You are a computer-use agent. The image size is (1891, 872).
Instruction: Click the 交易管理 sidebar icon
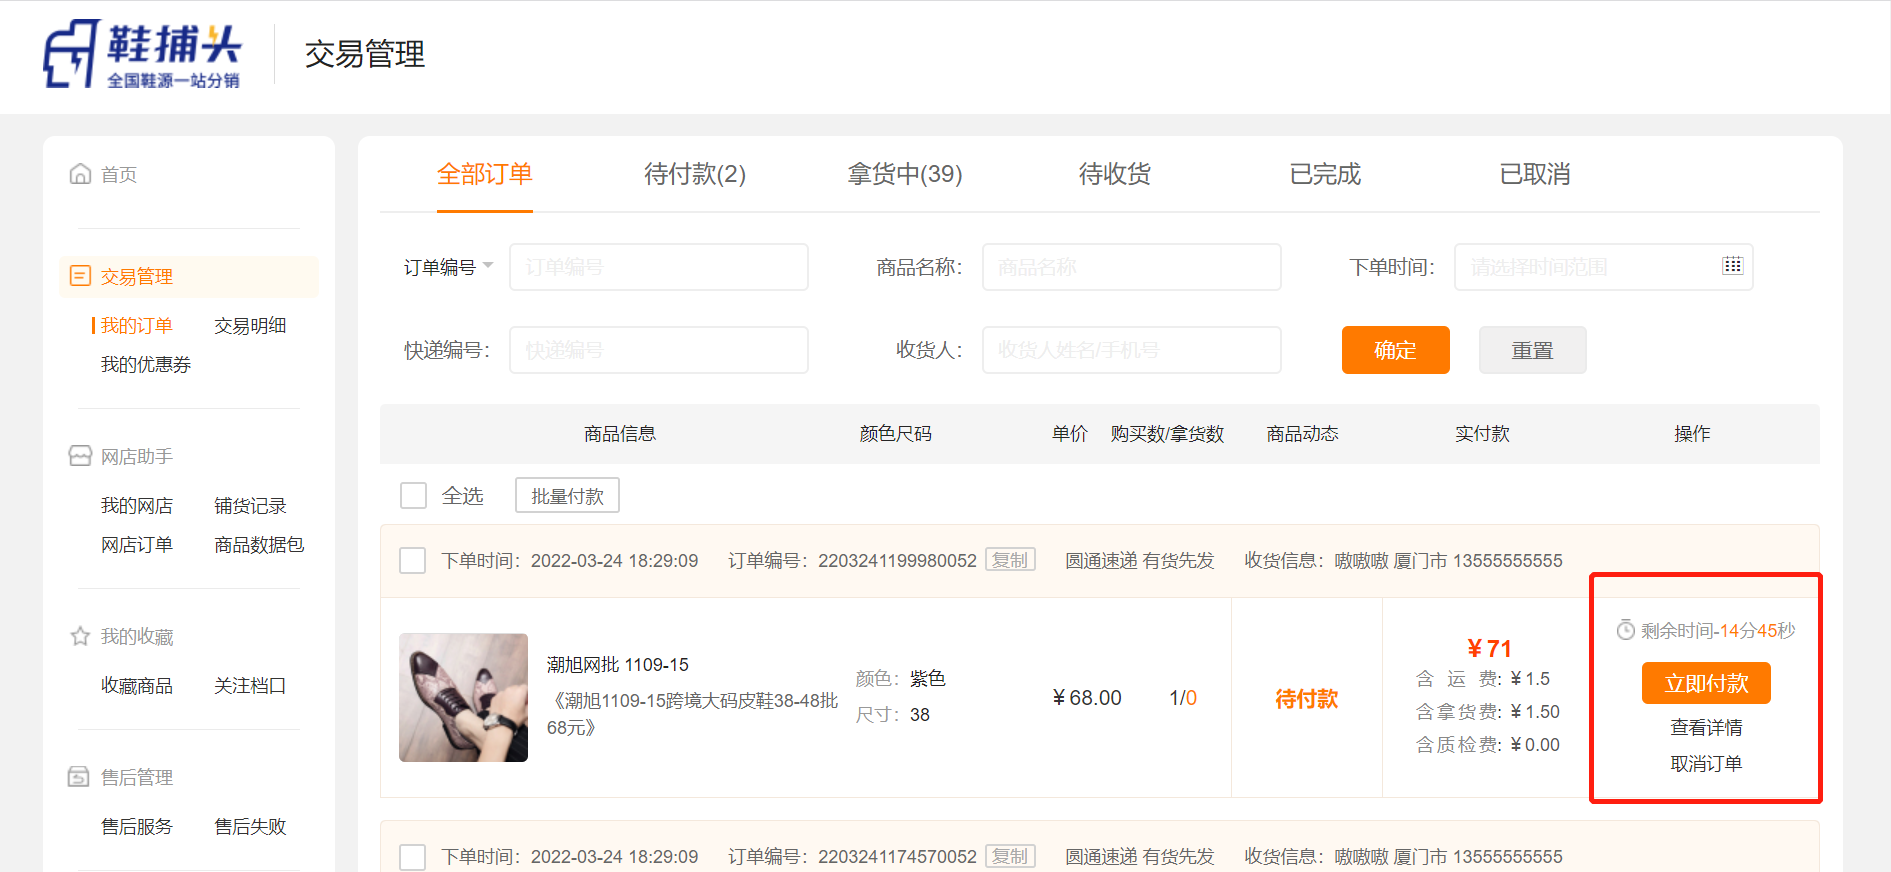[x=80, y=276]
